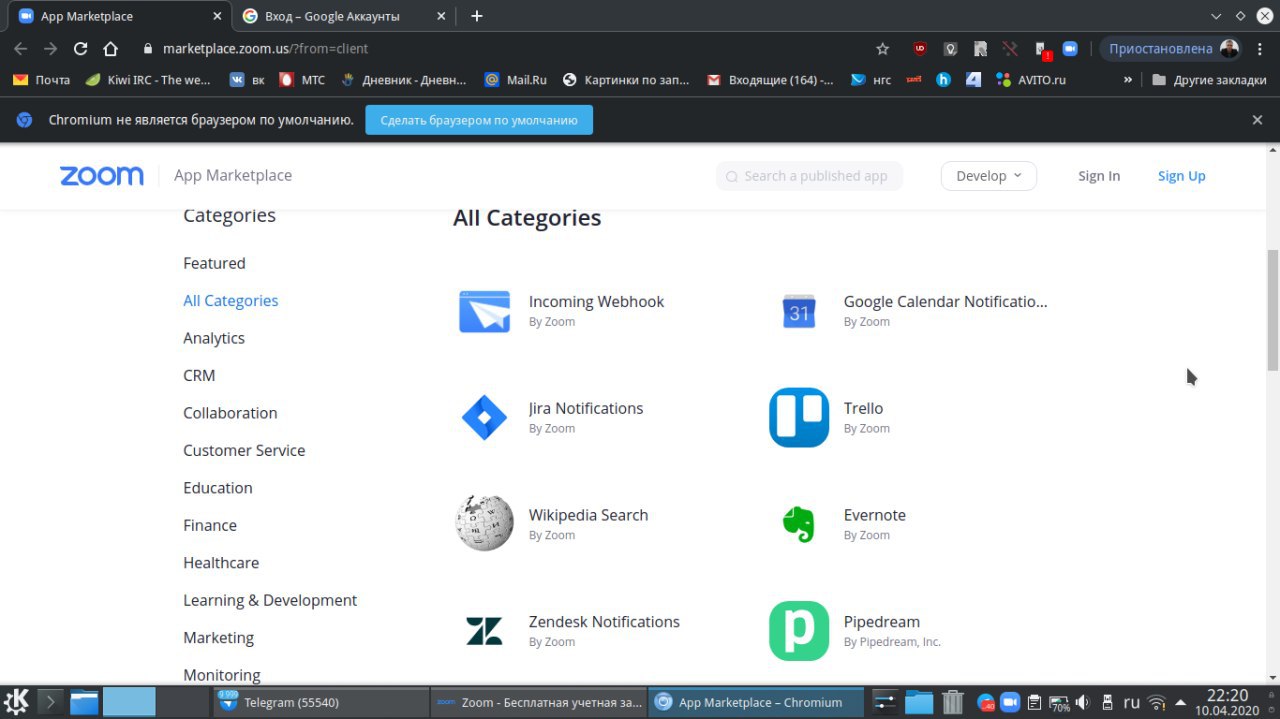
Task: Click the Sign Up link
Action: 1182,176
